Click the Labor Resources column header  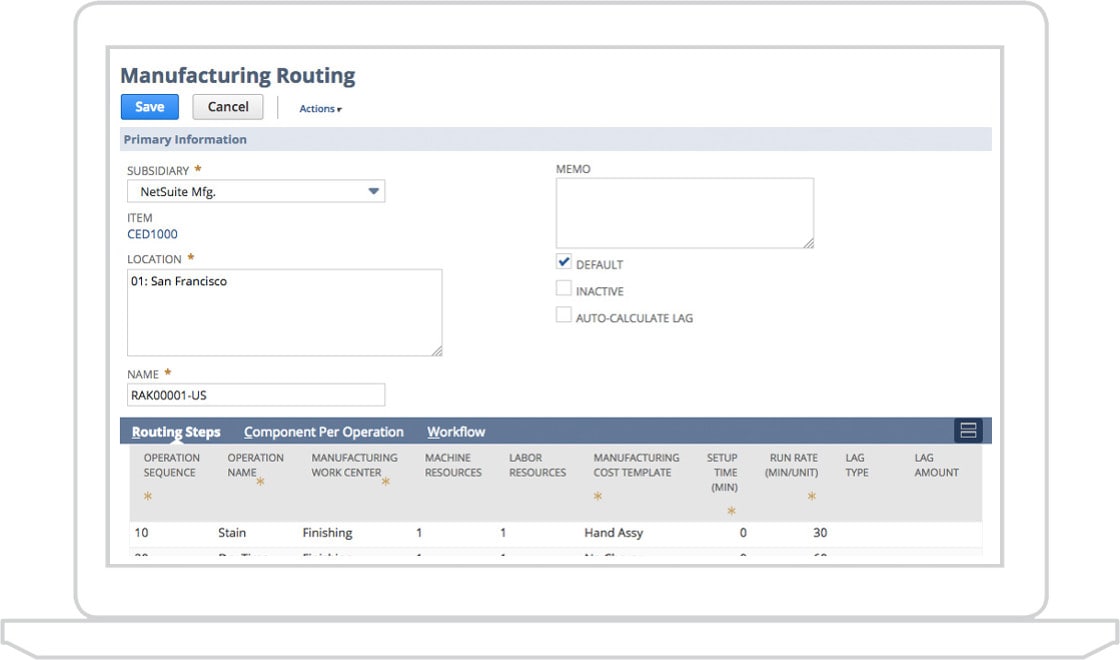click(x=537, y=465)
